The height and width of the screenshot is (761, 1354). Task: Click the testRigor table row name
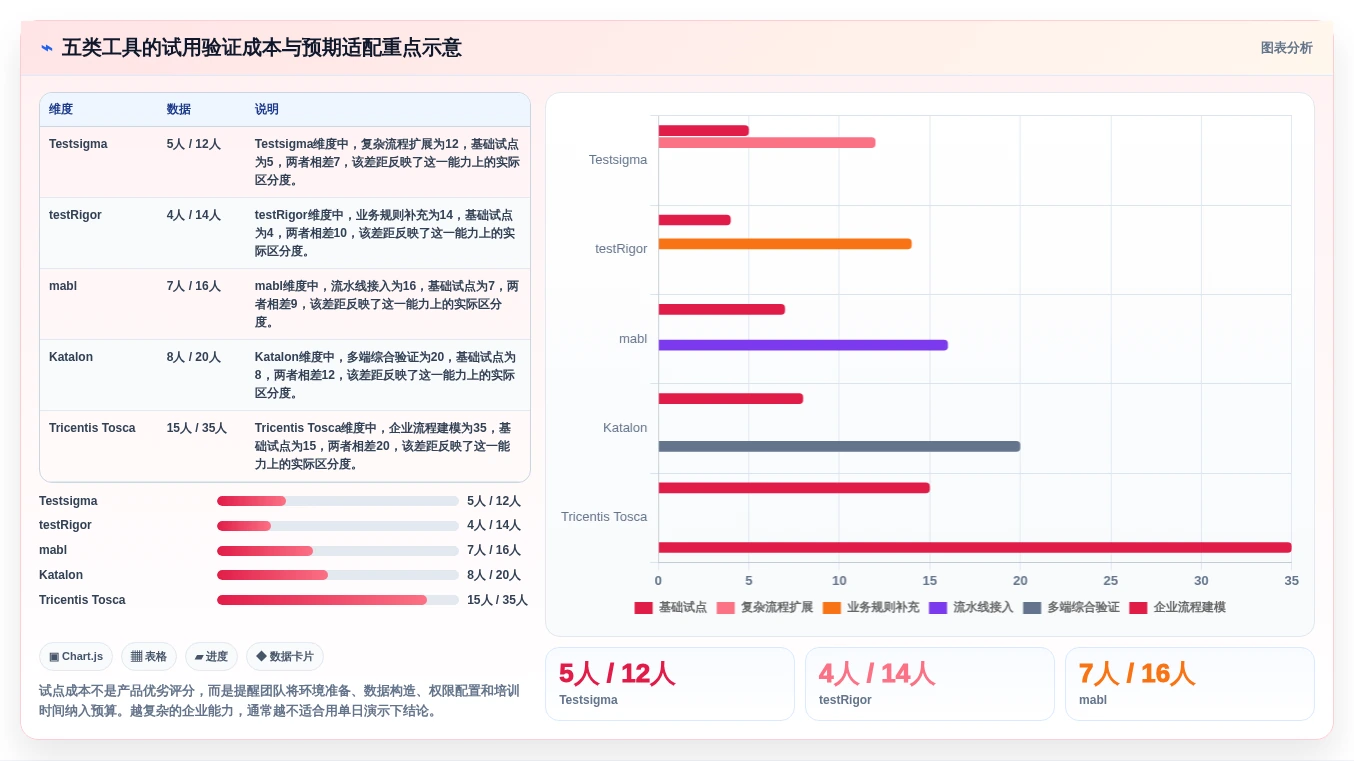pos(75,215)
